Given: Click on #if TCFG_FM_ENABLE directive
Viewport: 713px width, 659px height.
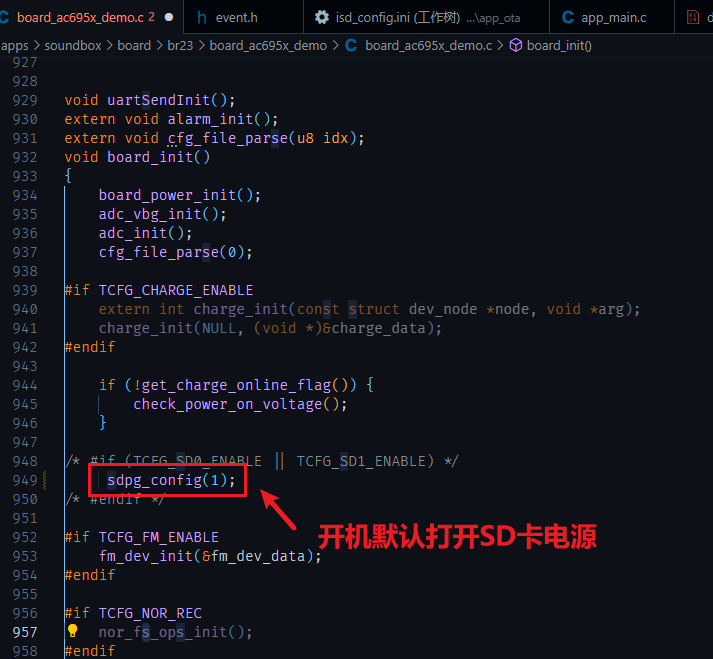Looking at the screenshot, I should [x=141, y=537].
